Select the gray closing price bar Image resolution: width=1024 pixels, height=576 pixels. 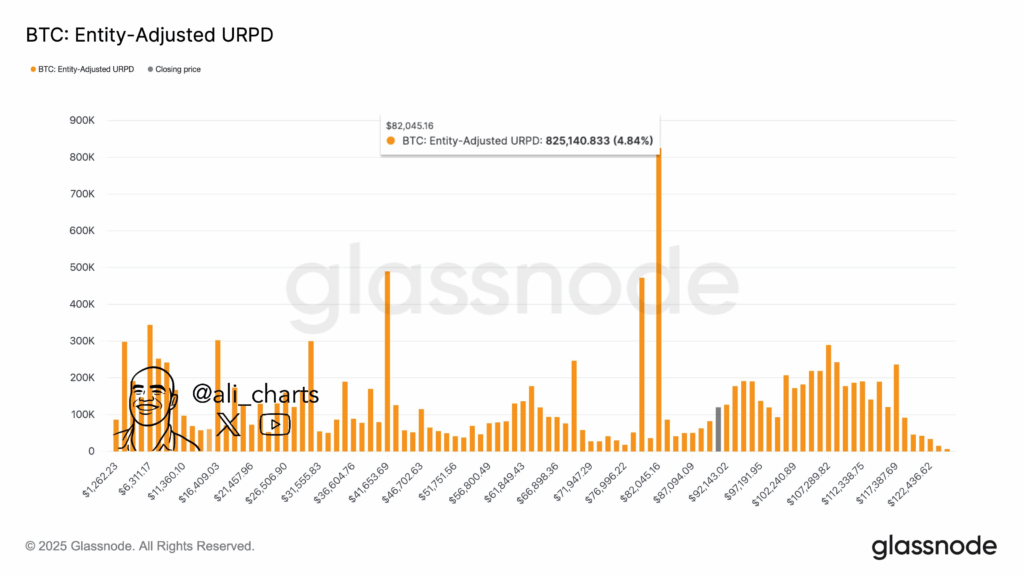pyautogui.click(x=718, y=429)
